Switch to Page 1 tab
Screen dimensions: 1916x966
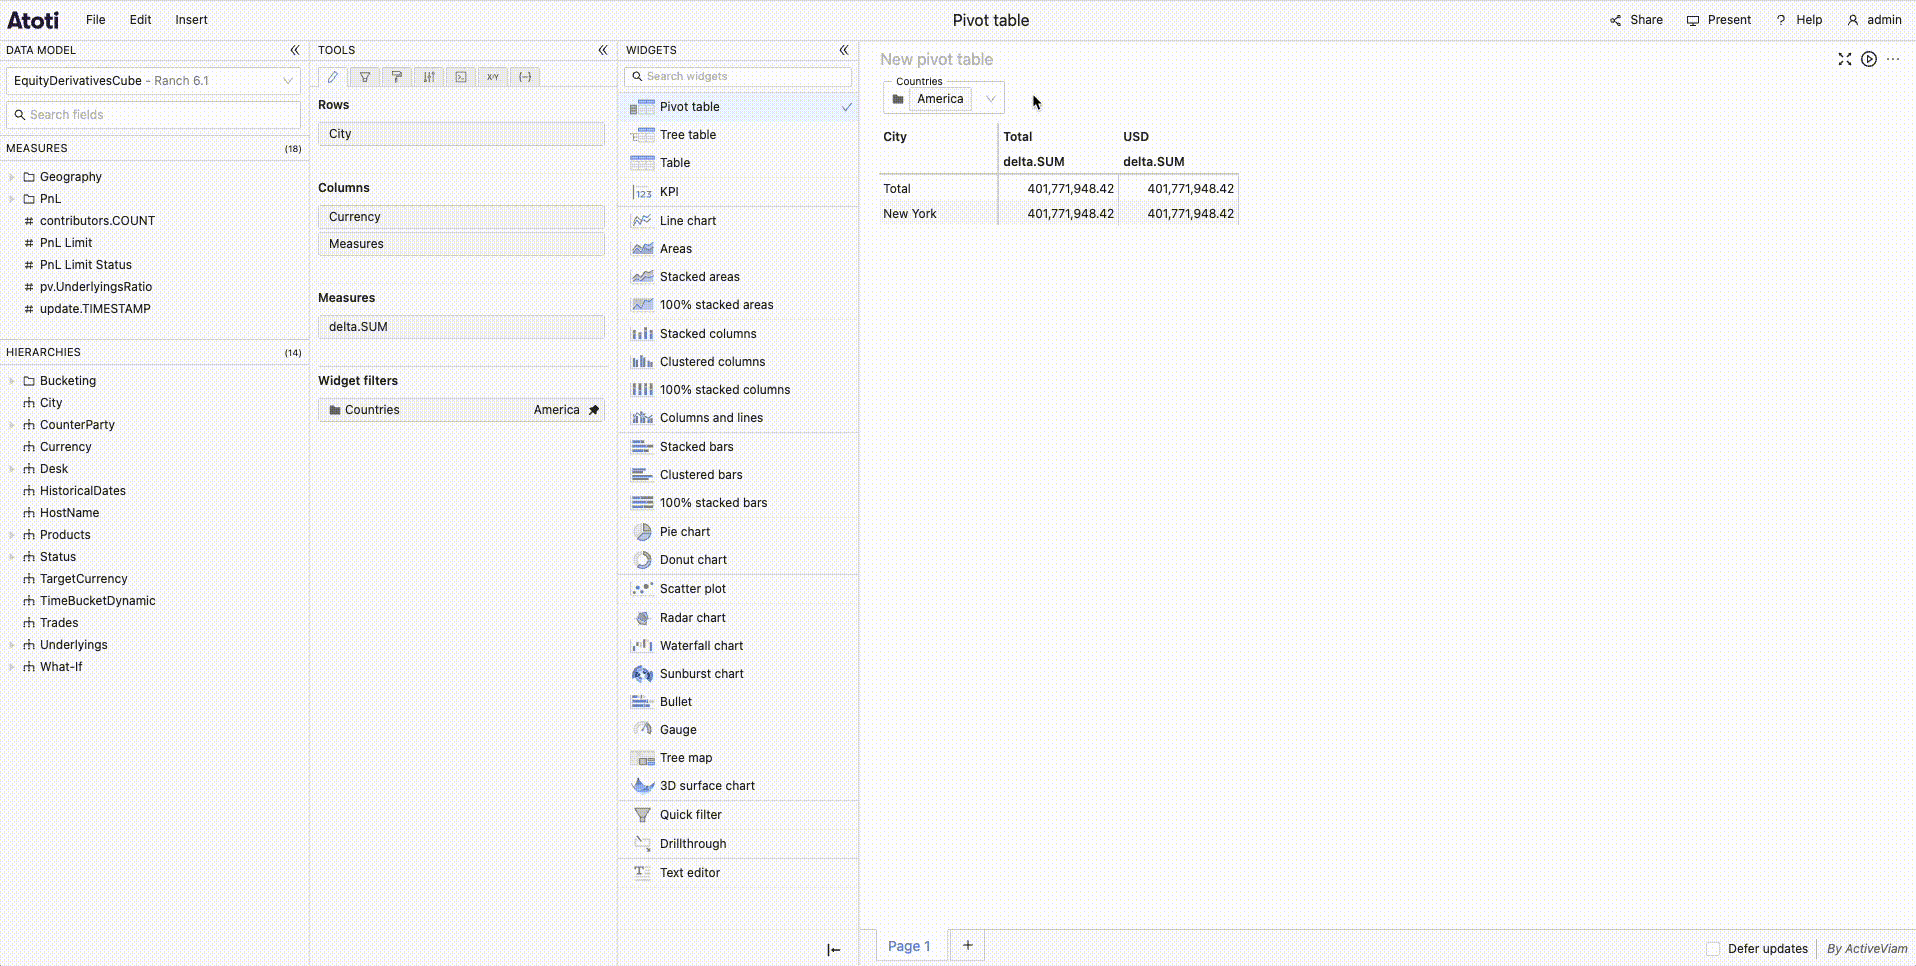pyautogui.click(x=908, y=945)
